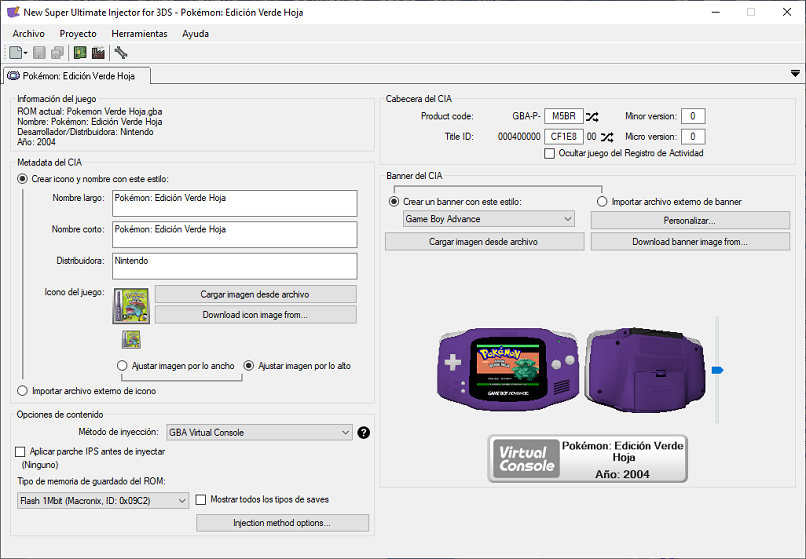Randomize the Product code with shuffle icon
This screenshot has width=806, height=559.
coord(593,117)
